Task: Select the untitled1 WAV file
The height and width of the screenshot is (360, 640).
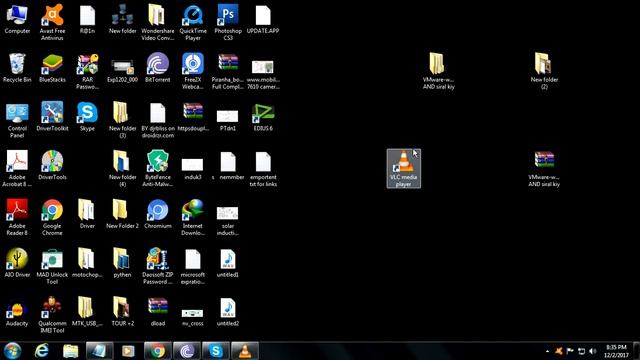Action: [228, 262]
